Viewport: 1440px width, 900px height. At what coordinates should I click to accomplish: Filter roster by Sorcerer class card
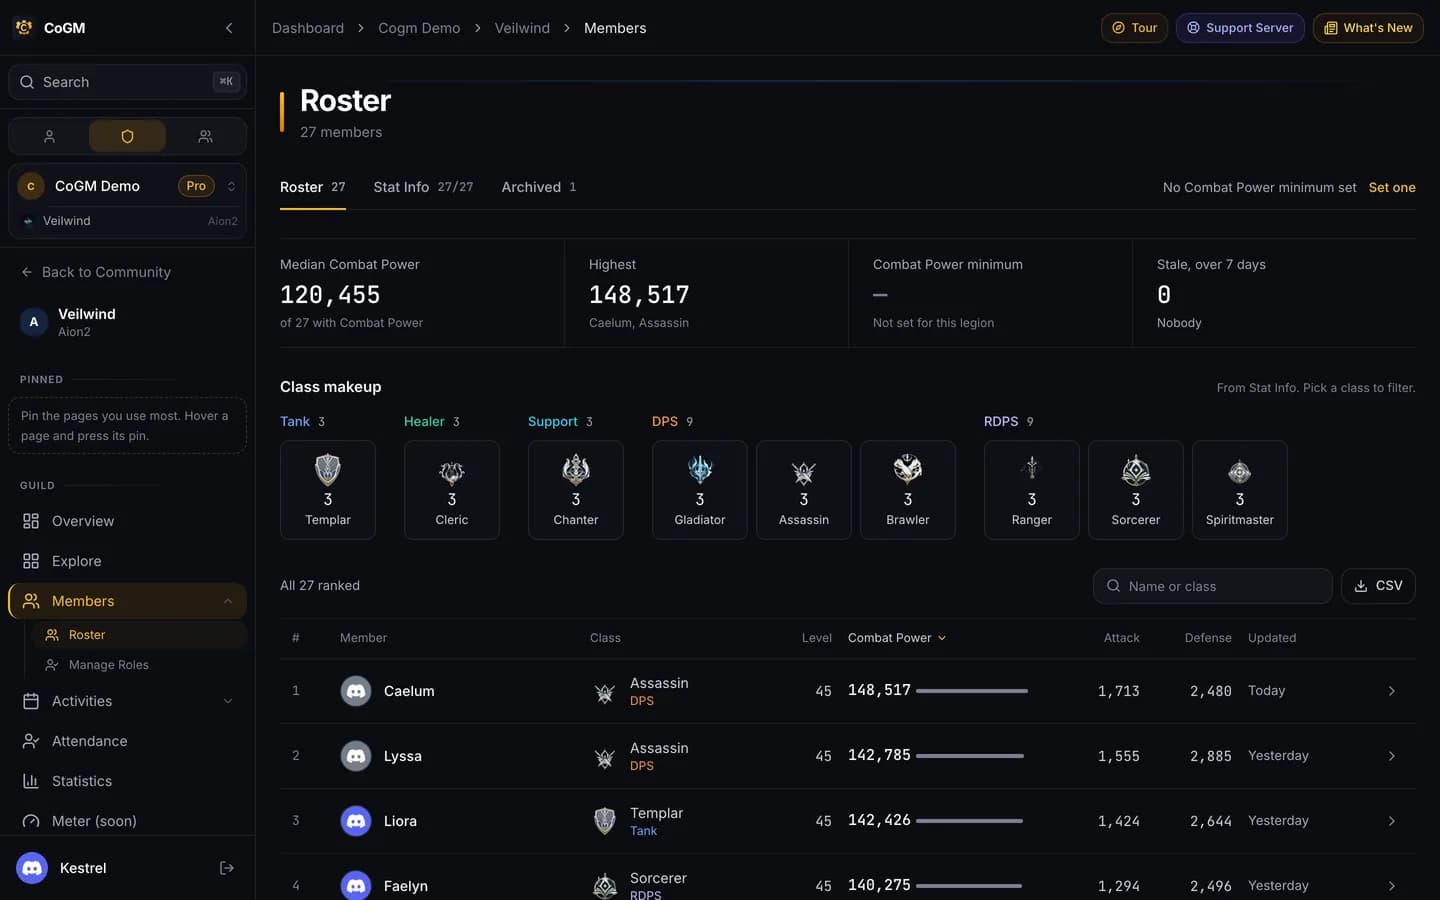click(1136, 490)
